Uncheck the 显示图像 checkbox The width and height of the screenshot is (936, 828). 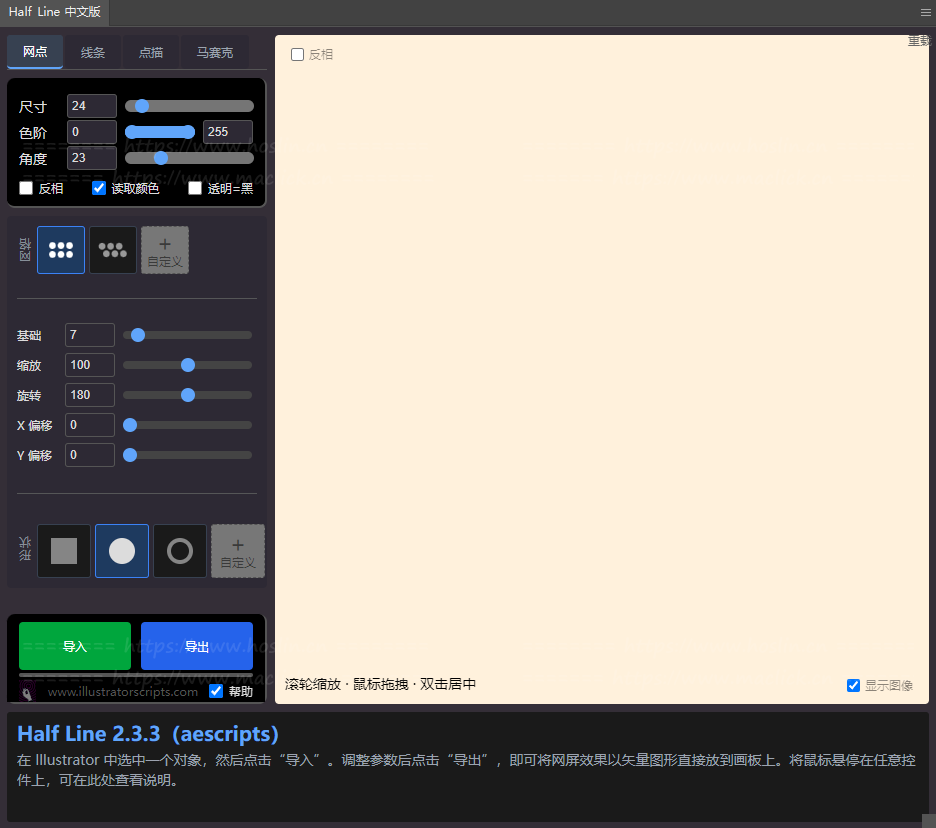[x=853, y=685]
